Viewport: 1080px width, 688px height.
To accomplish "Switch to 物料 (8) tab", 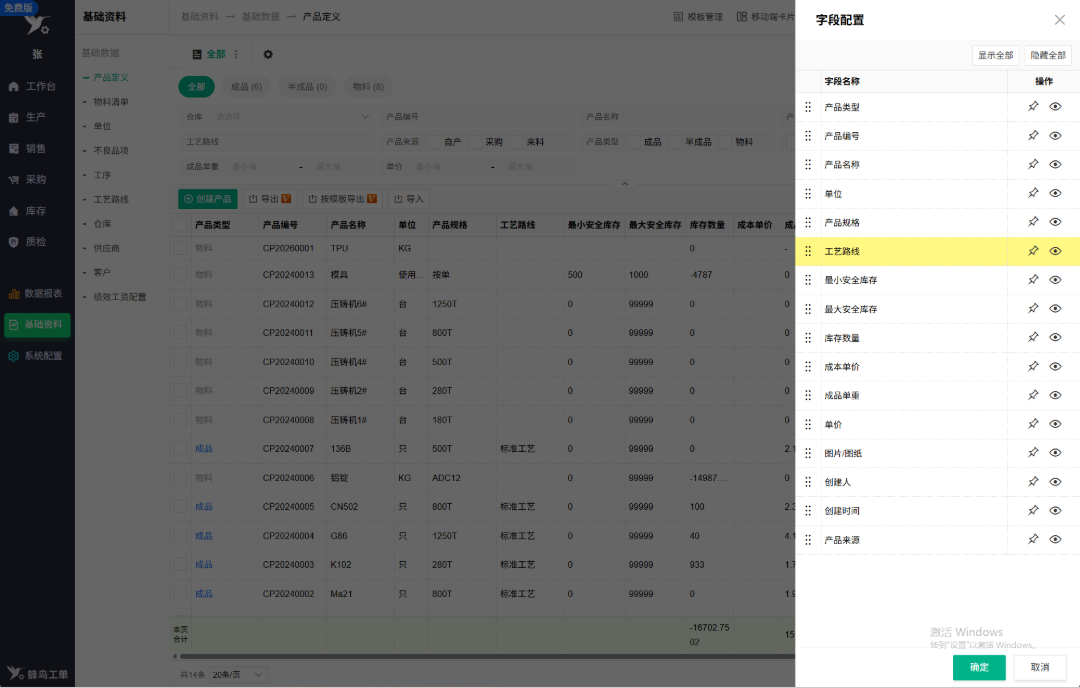I will tap(368, 87).
